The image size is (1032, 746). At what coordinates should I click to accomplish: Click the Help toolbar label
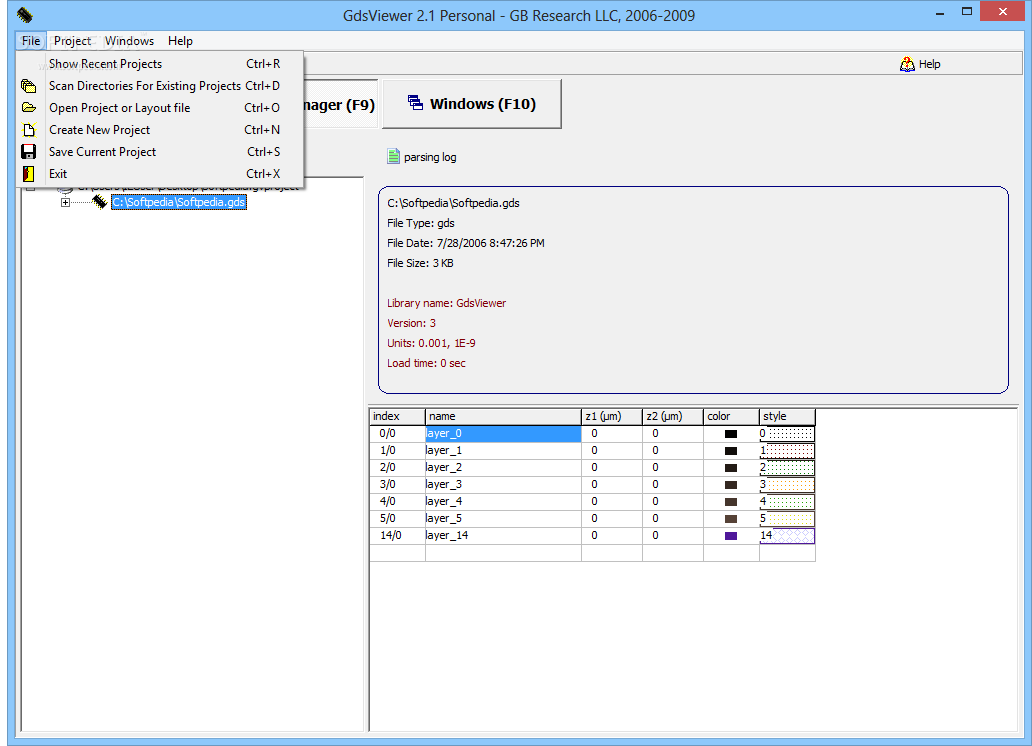point(929,64)
